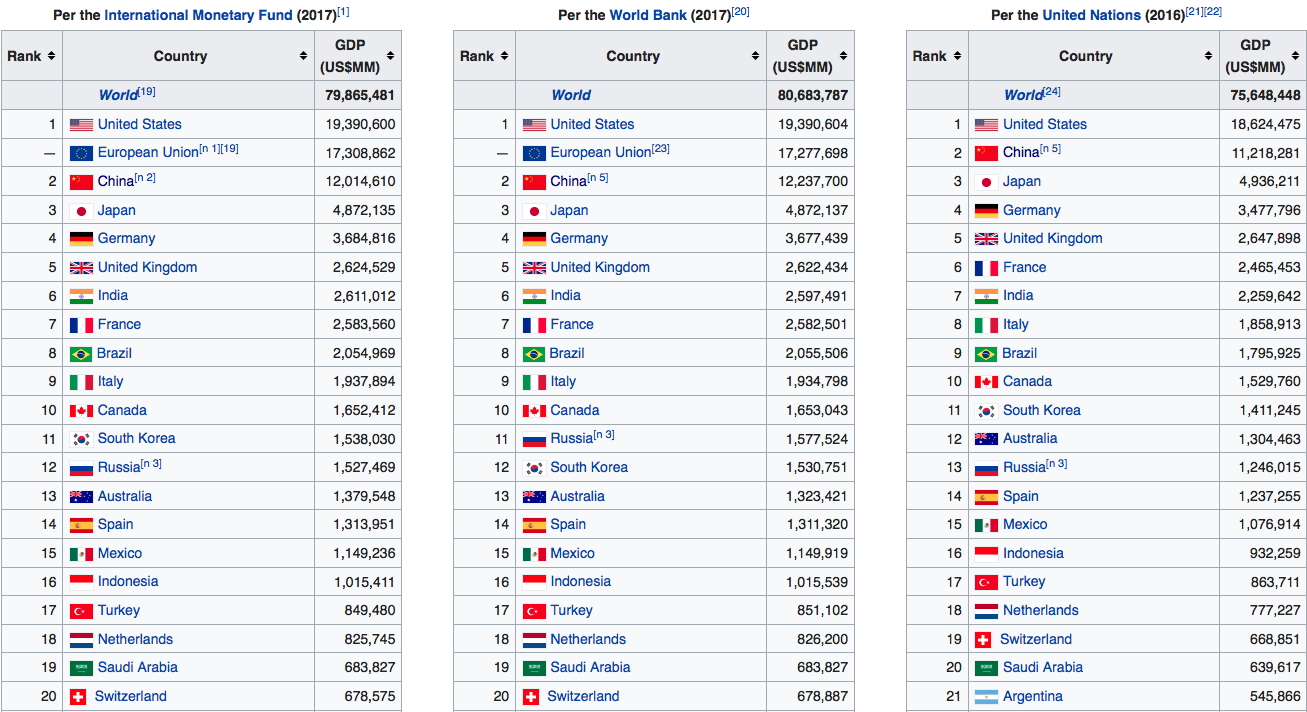The width and height of the screenshot is (1307, 712).
Task: Open Canada link in United Nations table
Action: click(1027, 382)
